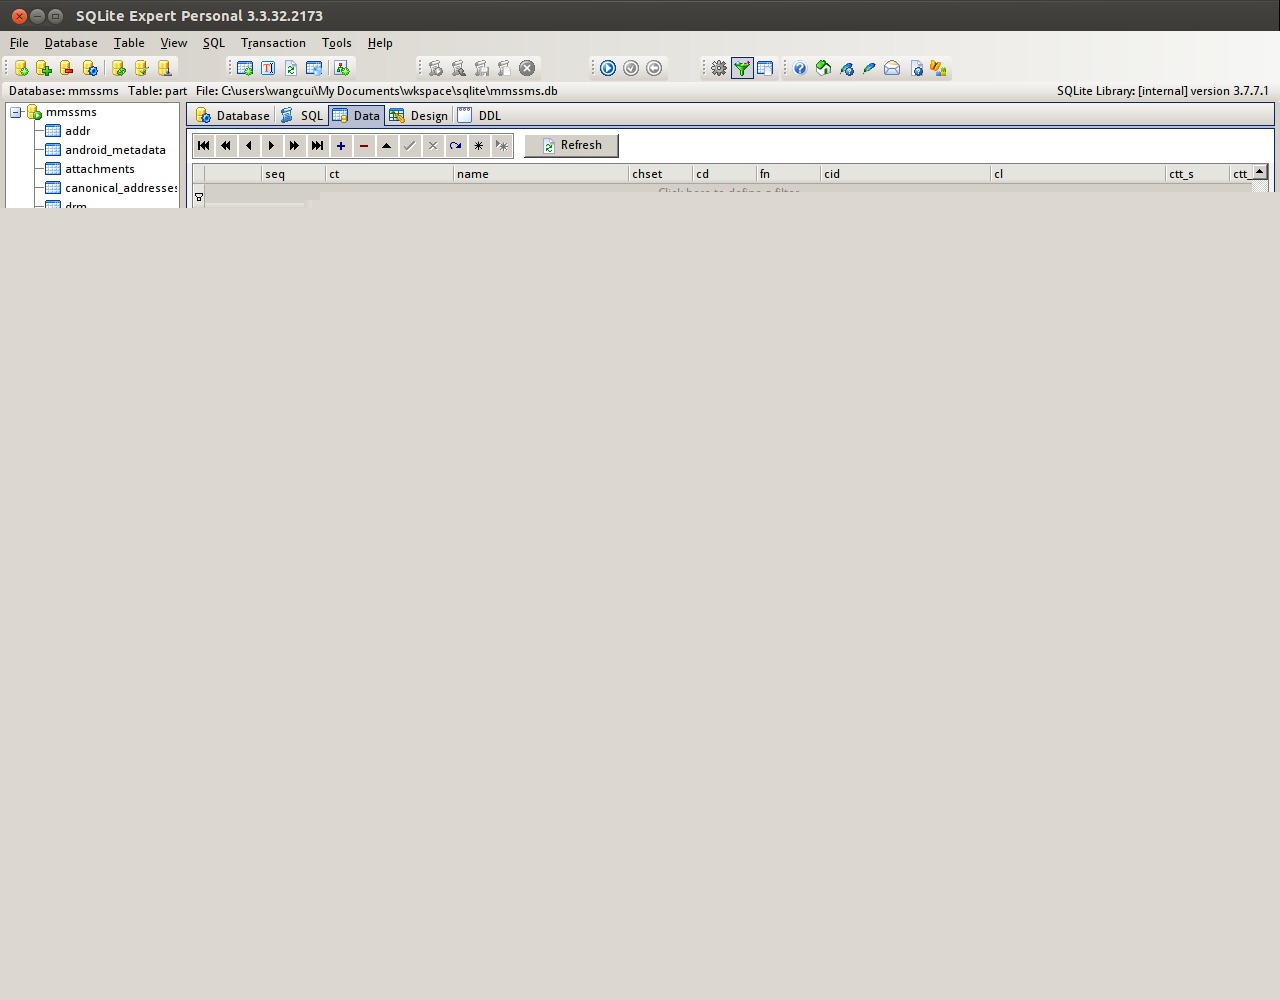Toggle the filter funnel toolbar icon
The width and height of the screenshot is (1280, 1000).
(742, 68)
